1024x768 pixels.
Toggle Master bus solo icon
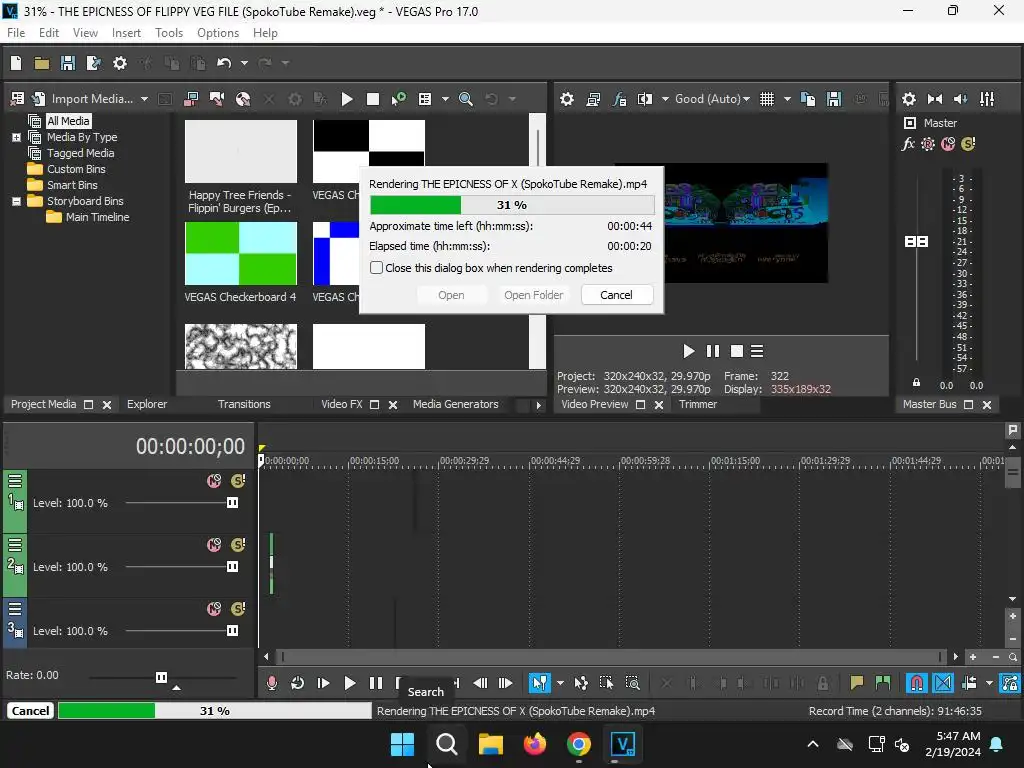coord(968,144)
